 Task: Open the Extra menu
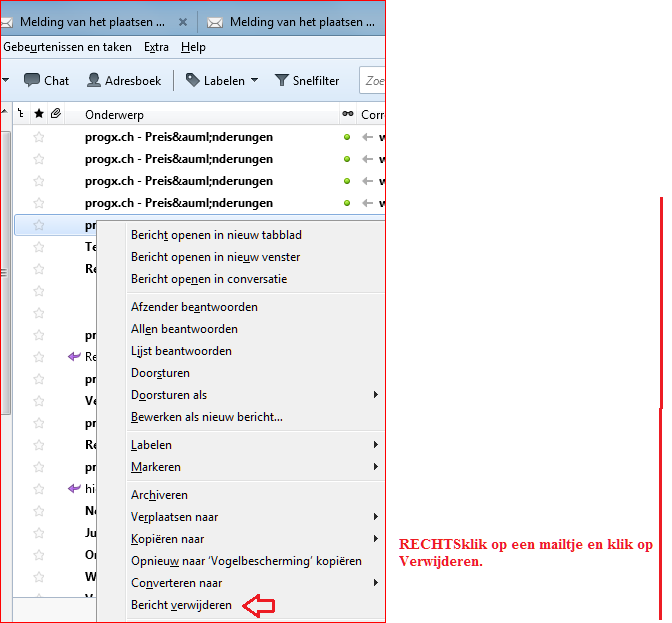click(156, 47)
